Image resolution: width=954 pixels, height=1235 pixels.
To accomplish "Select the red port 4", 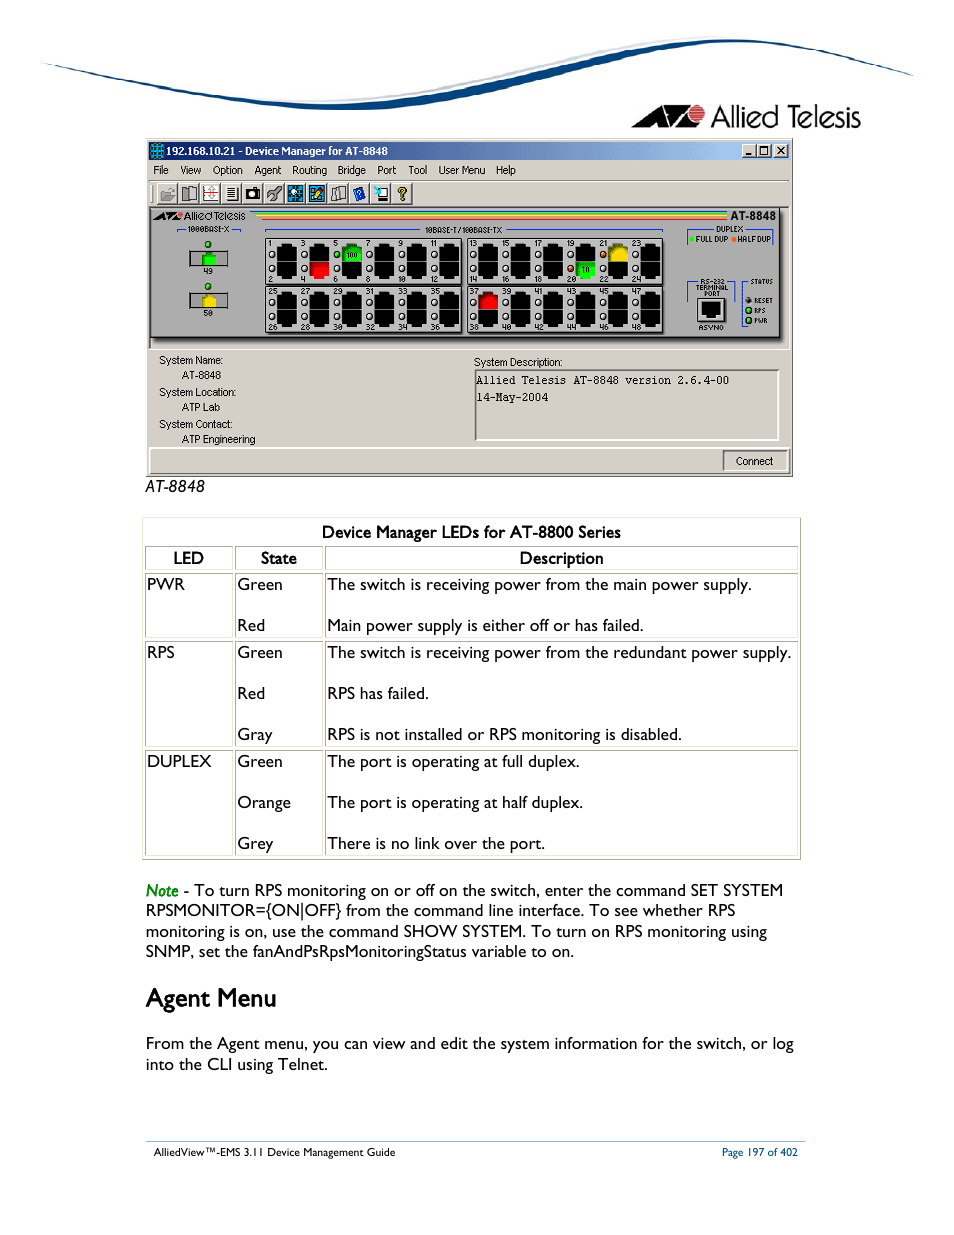I will click(x=319, y=270).
